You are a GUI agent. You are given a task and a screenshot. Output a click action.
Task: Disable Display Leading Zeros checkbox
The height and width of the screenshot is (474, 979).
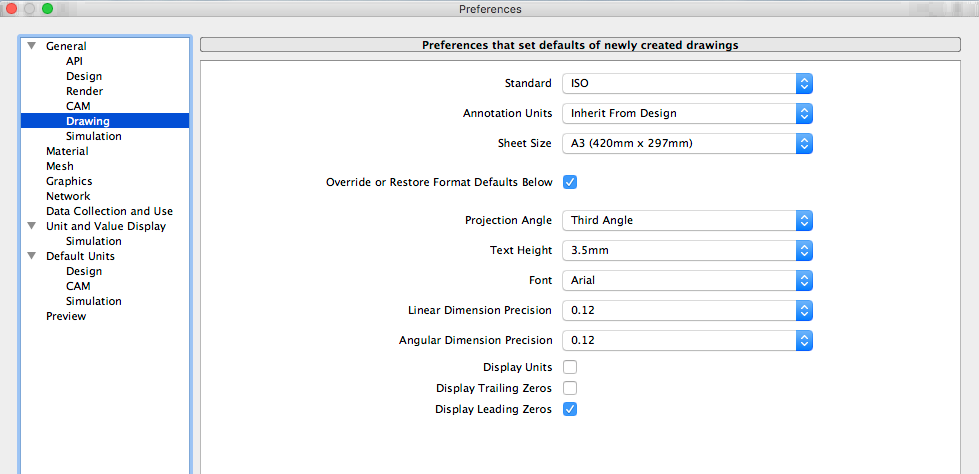click(x=570, y=409)
